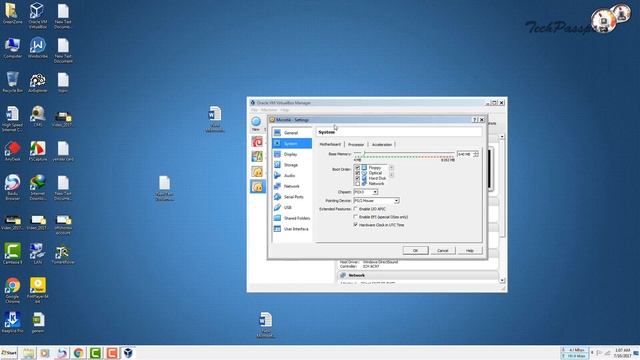Adjust the Base Memory slider handle
This screenshot has width=640, height=360.
364,153
